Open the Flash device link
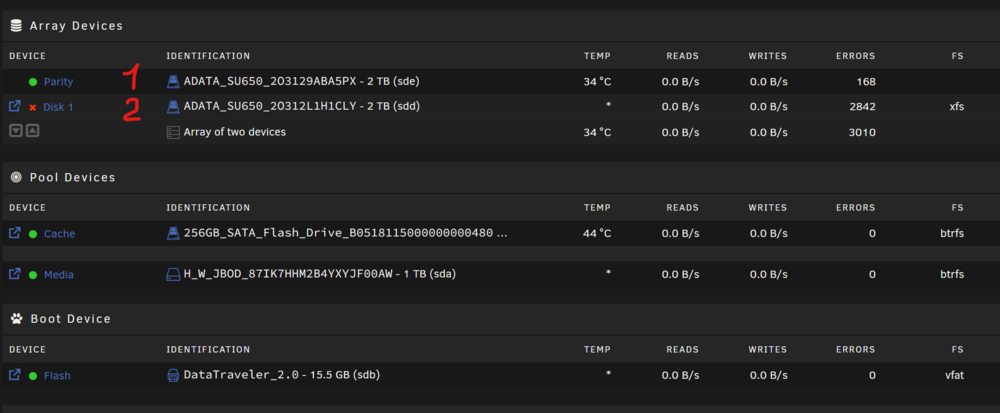The width and height of the screenshot is (1000, 413). (57, 375)
